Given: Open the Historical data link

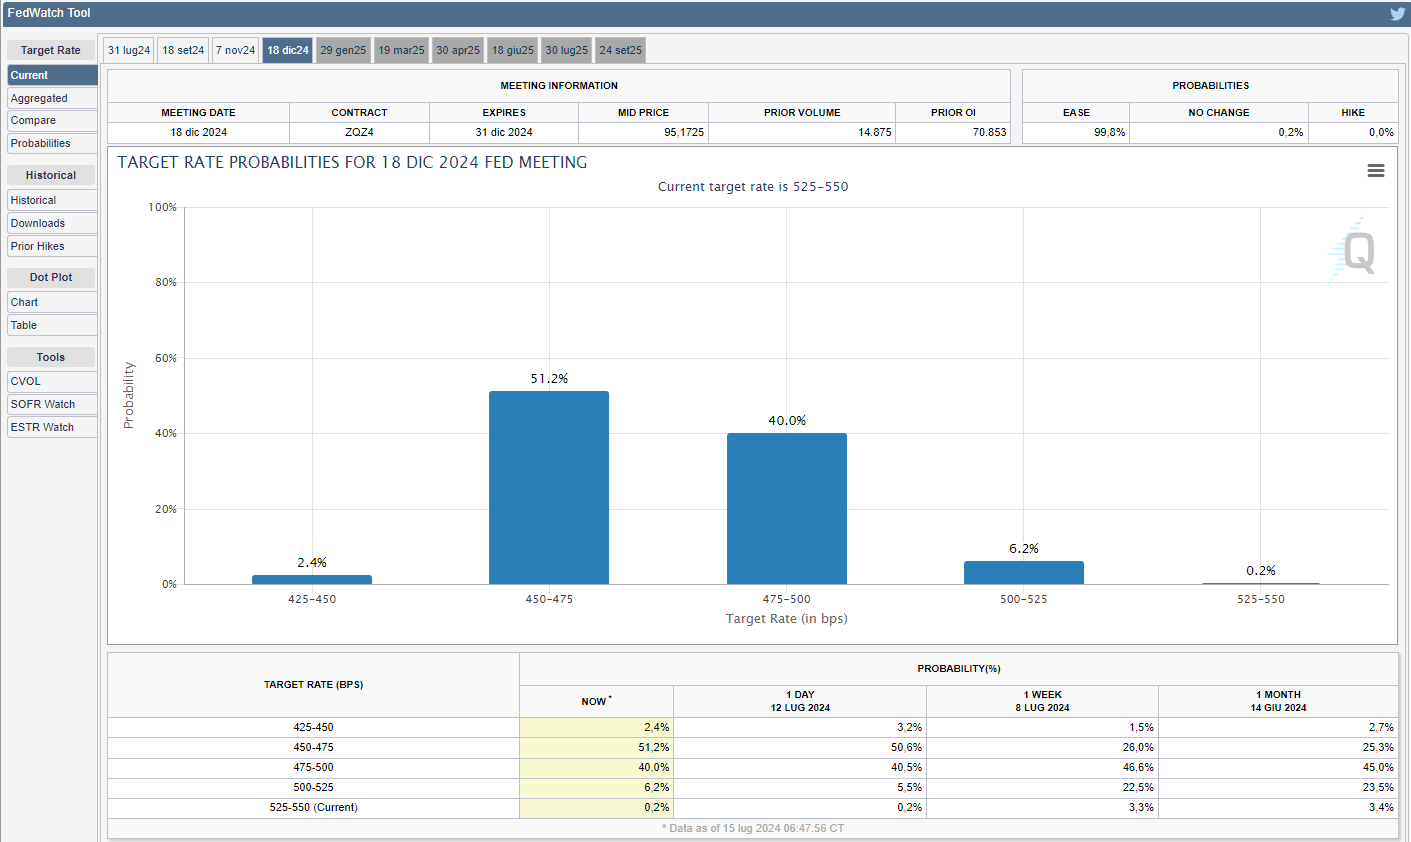Looking at the screenshot, I should 52,200.
